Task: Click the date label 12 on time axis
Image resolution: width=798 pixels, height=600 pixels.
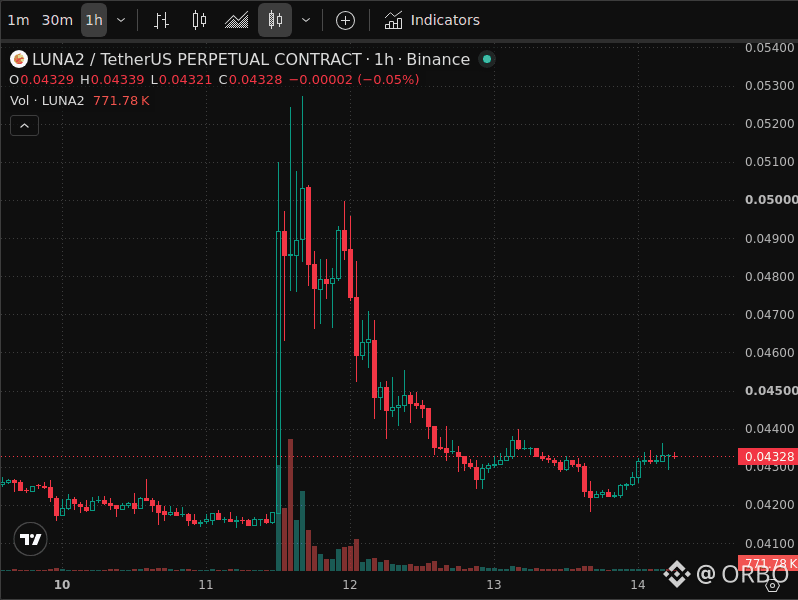Action: click(350, 585)
